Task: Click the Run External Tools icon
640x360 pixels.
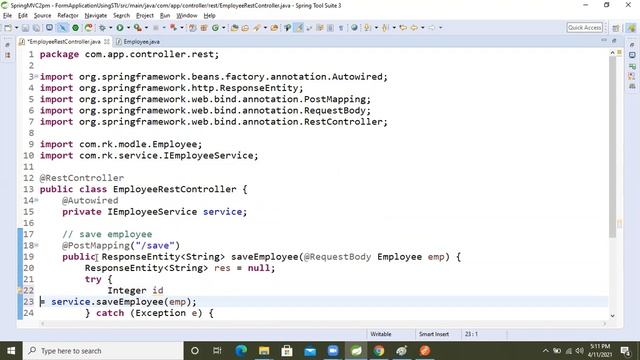Action: (138, 28)
